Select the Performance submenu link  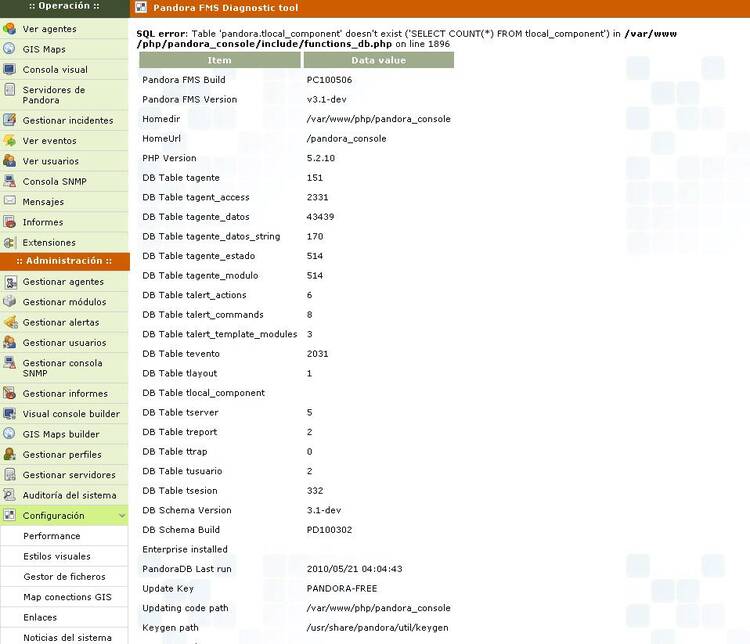click(52, 536)
